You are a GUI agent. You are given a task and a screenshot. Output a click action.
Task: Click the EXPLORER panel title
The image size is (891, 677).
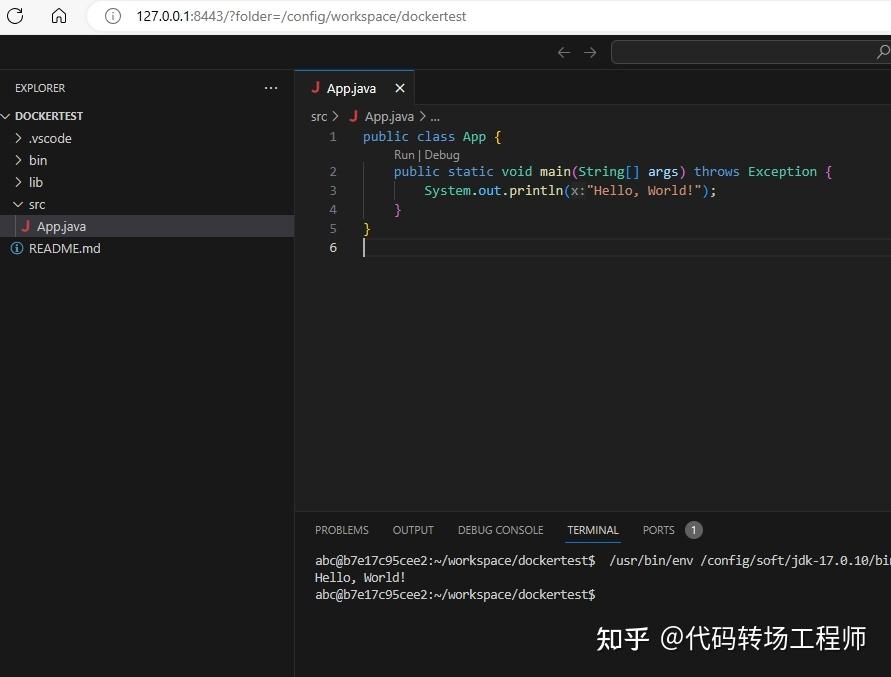(x=40, y=88)
